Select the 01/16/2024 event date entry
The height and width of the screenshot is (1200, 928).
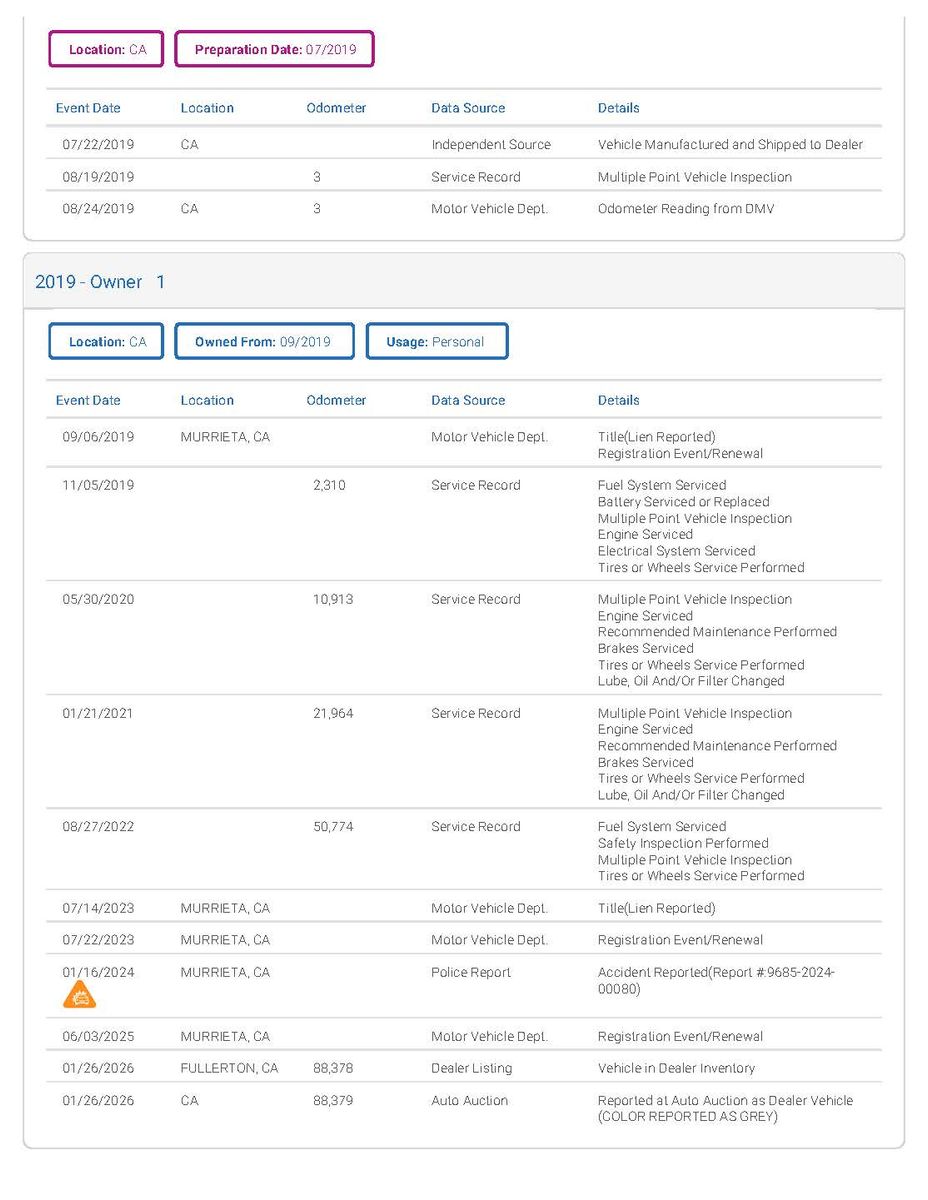pos(98,972)
